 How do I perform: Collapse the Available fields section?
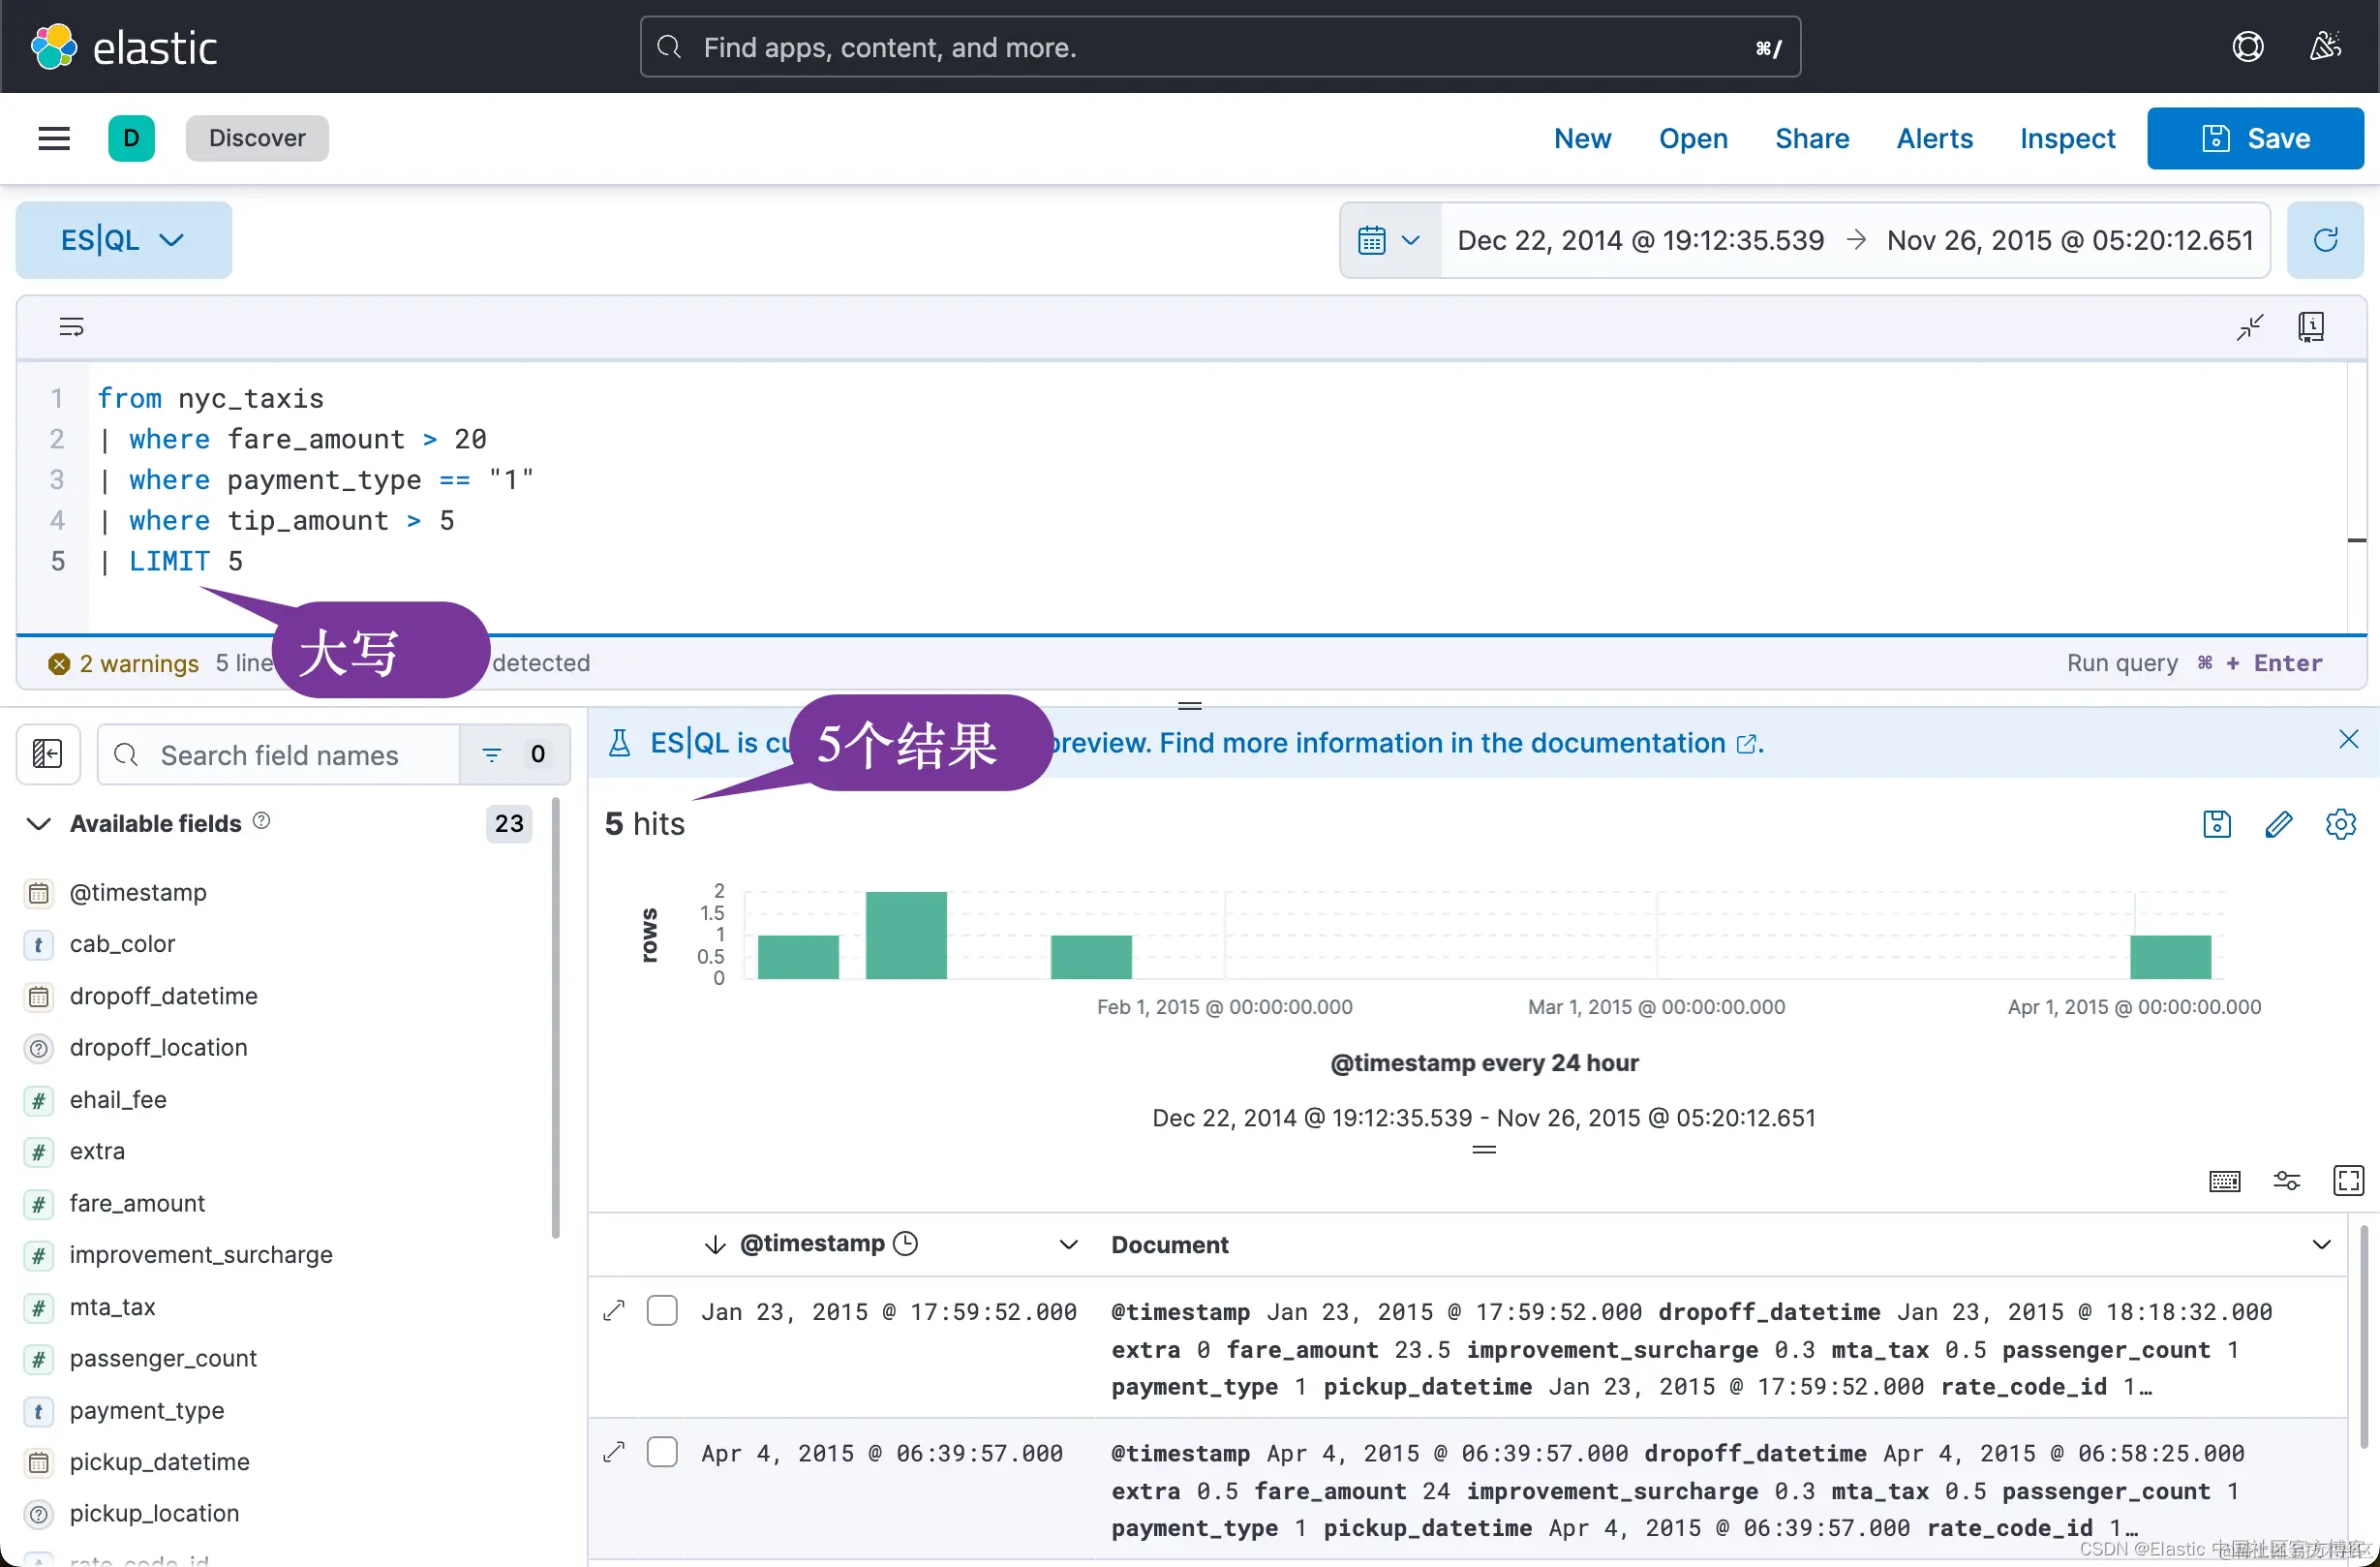coord(38,824)
